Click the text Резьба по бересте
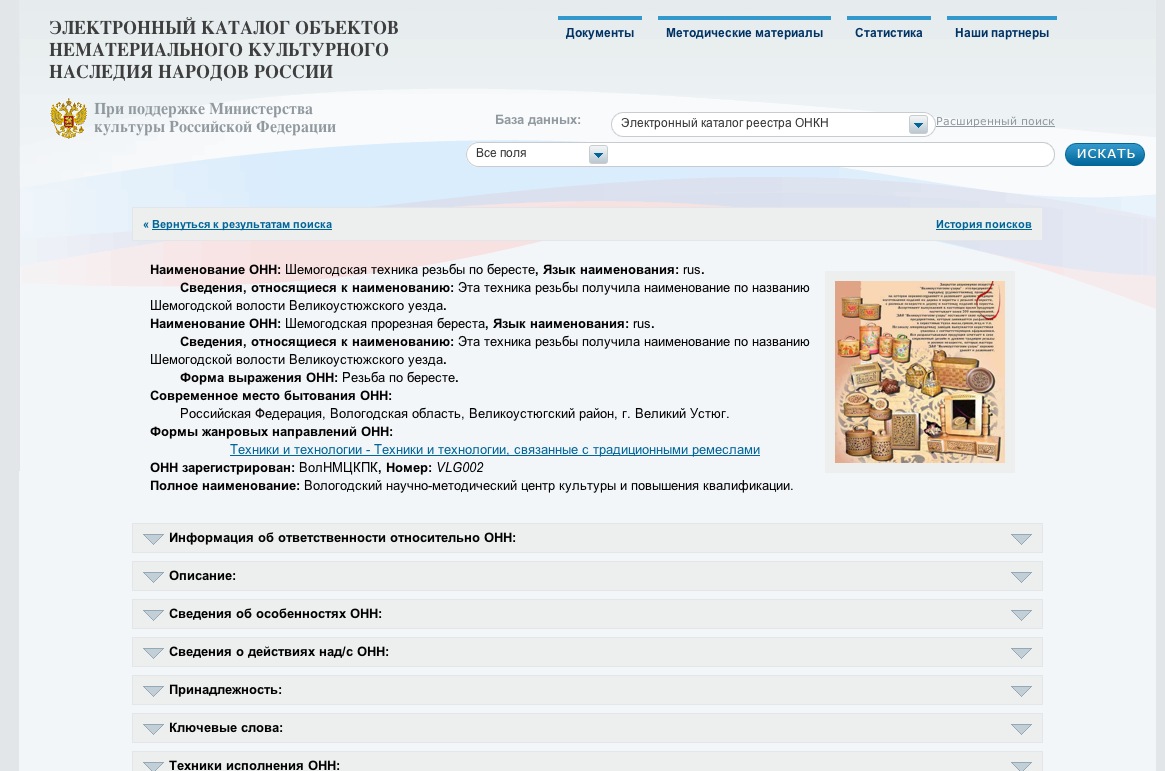Screen dimensions: 1165x771 coord(400,377)
